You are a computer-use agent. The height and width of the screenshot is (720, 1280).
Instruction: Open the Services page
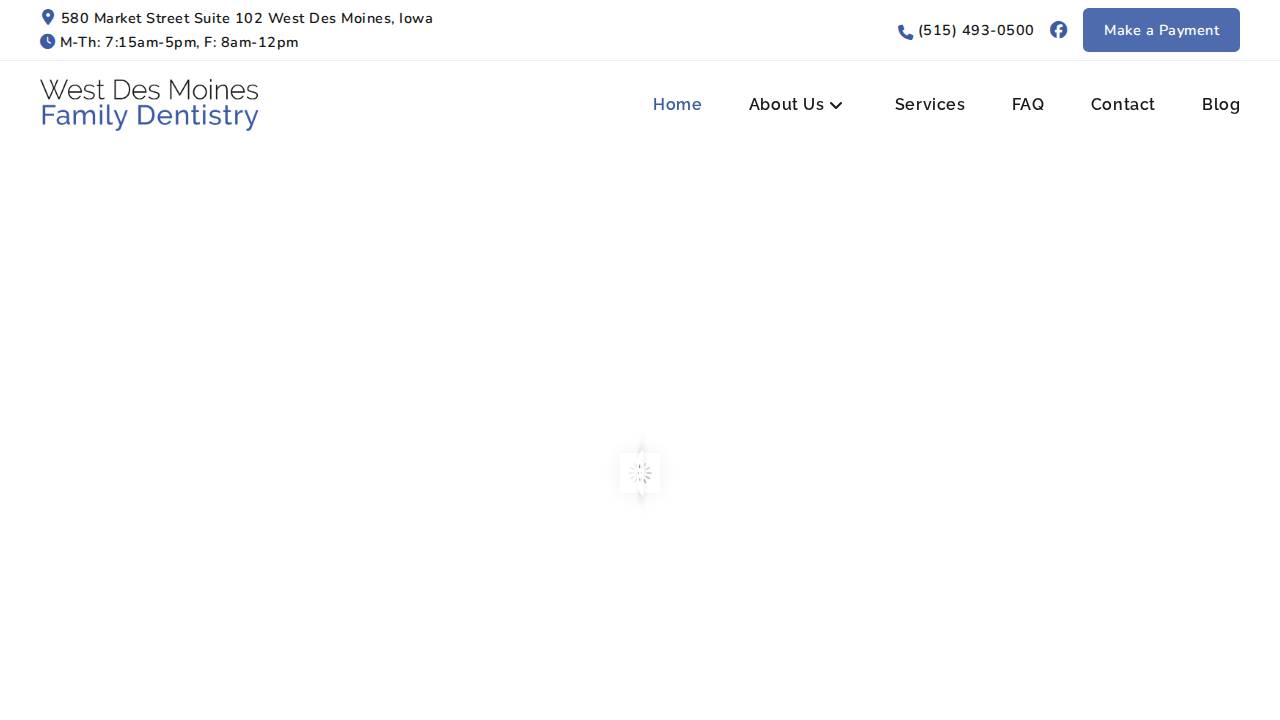pyautogui.click(x=930, y=104)
